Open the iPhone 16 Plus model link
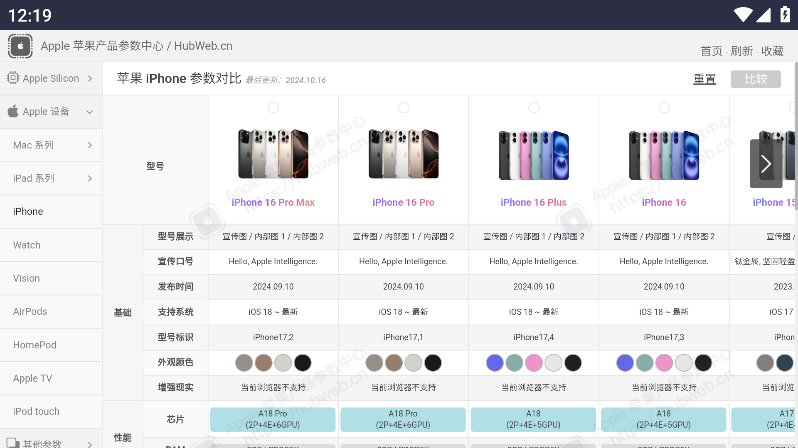The width and height of the screenshot is (798, 448). 533,203
